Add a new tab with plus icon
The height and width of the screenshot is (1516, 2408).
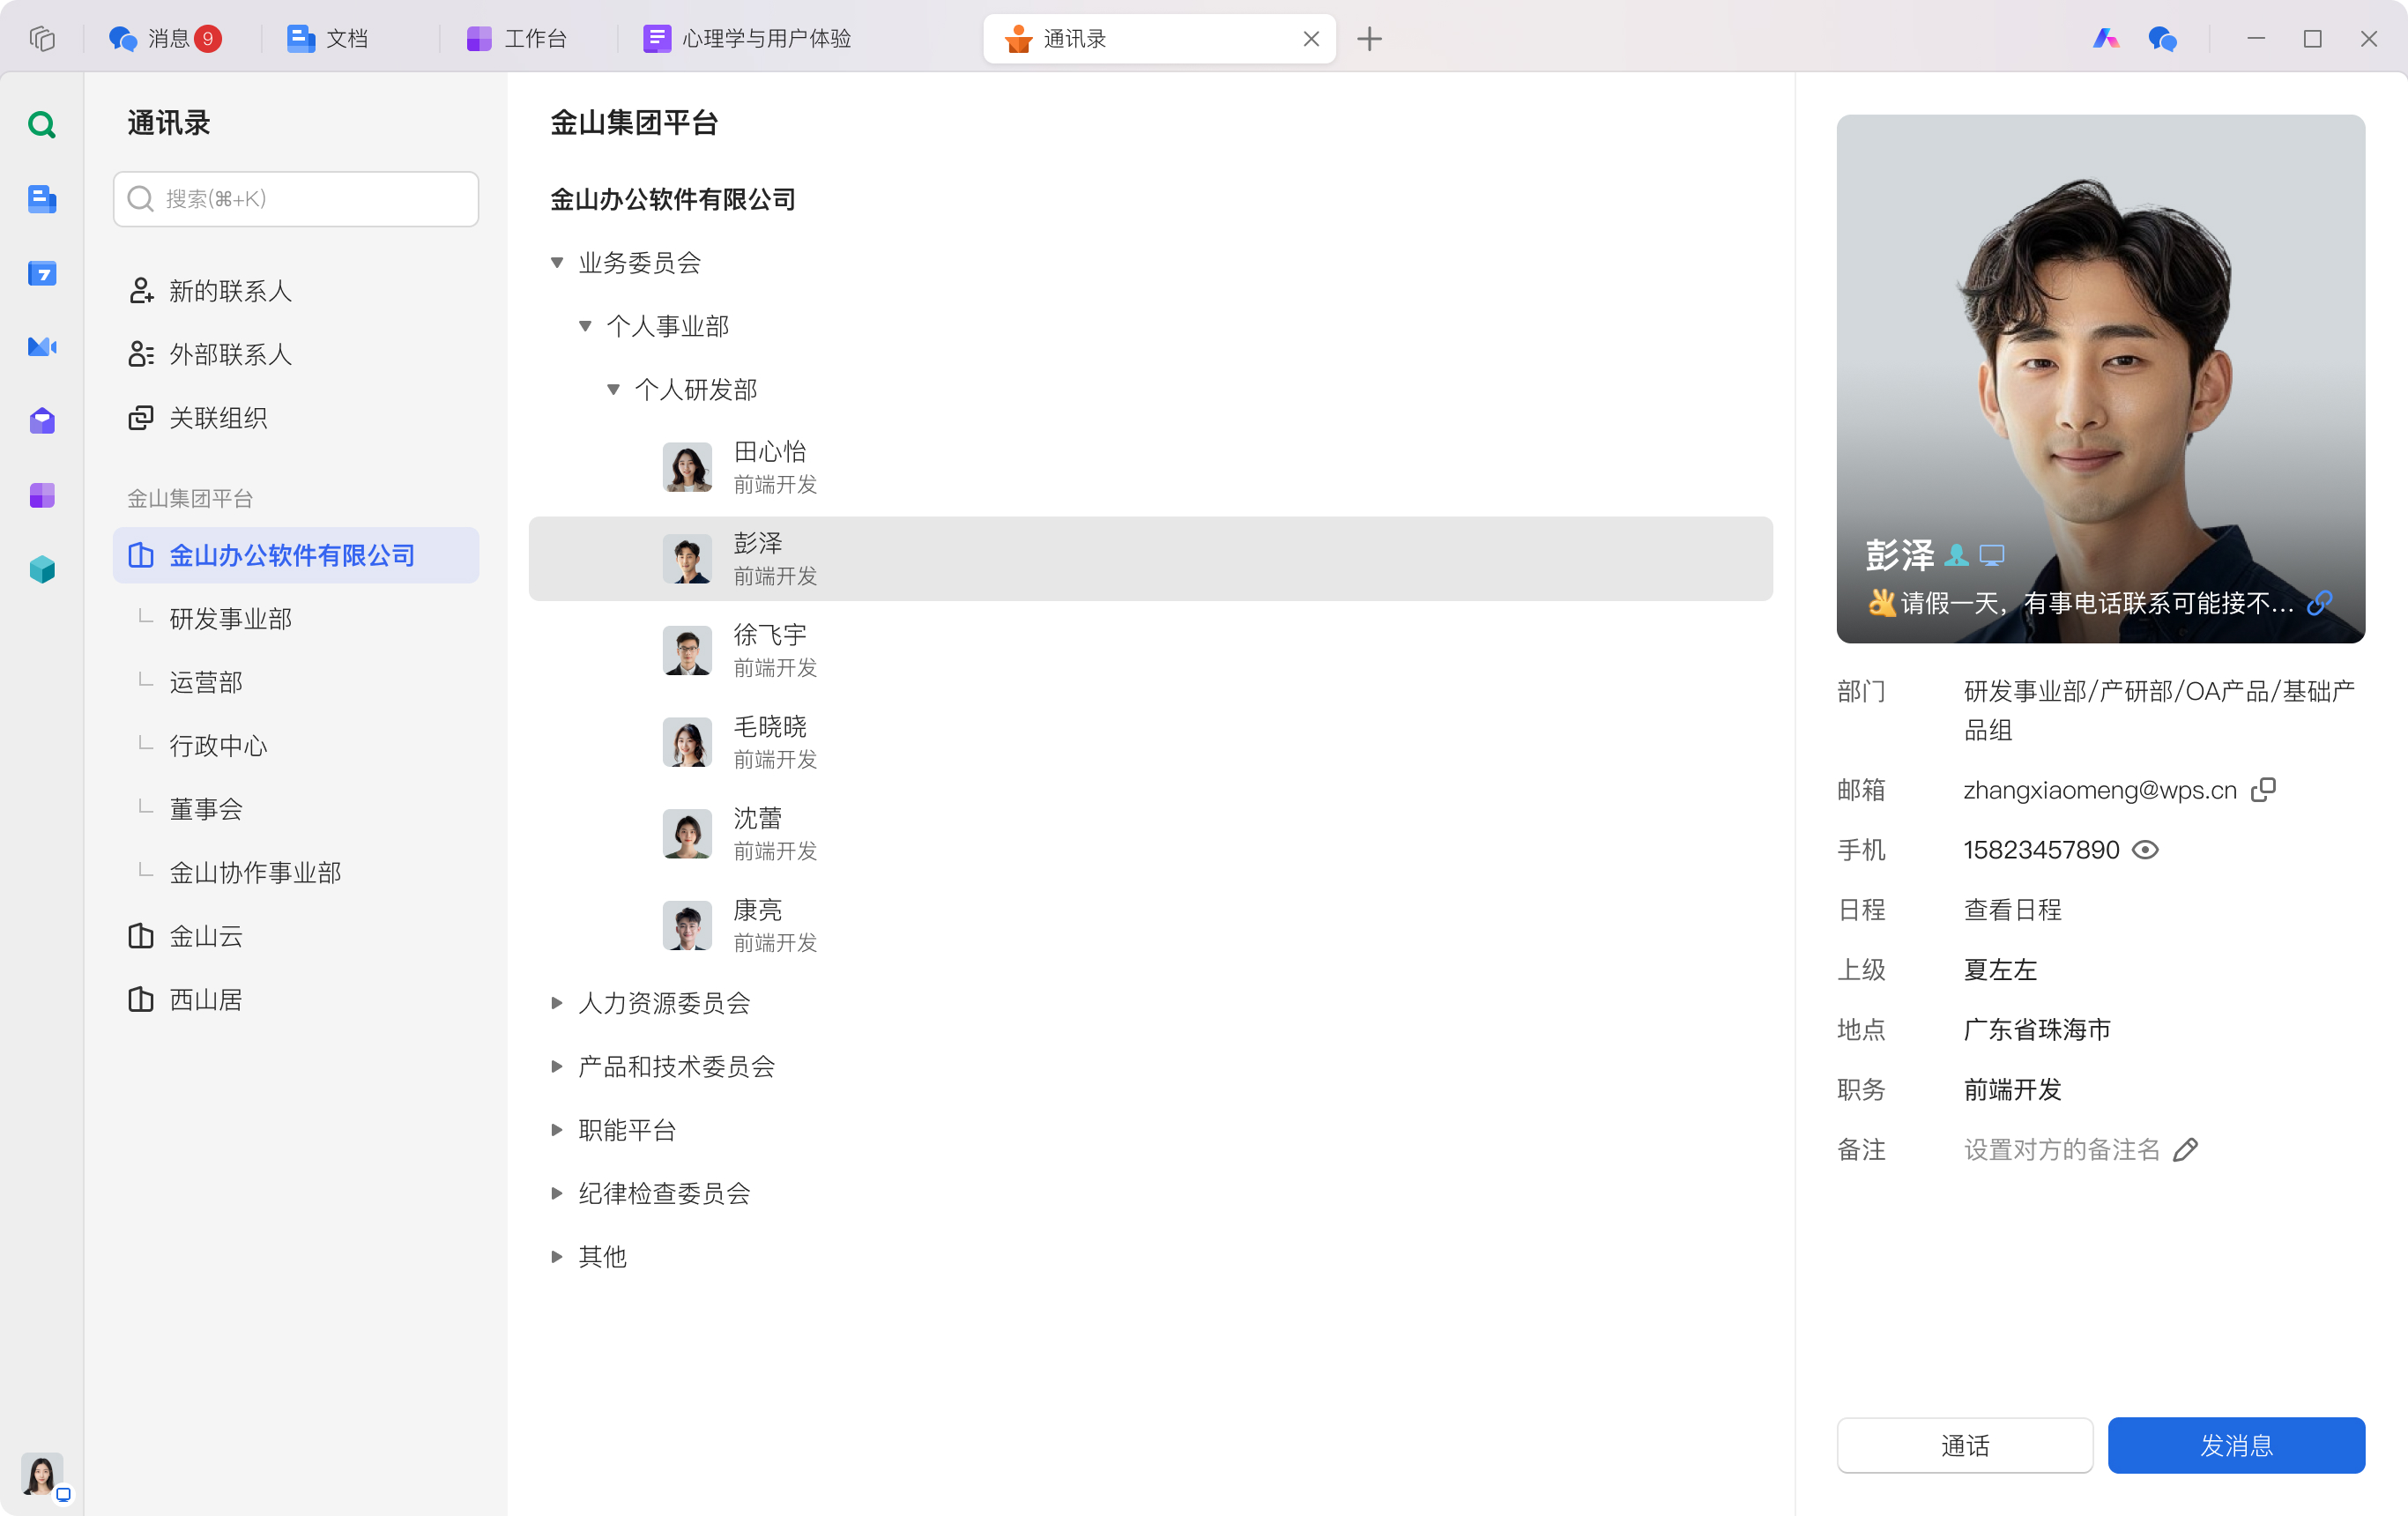1369,39
